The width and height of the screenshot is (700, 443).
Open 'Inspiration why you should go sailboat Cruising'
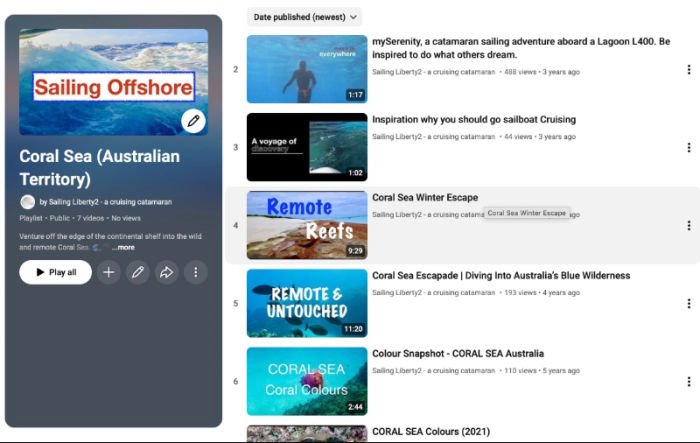click(474, 120)
